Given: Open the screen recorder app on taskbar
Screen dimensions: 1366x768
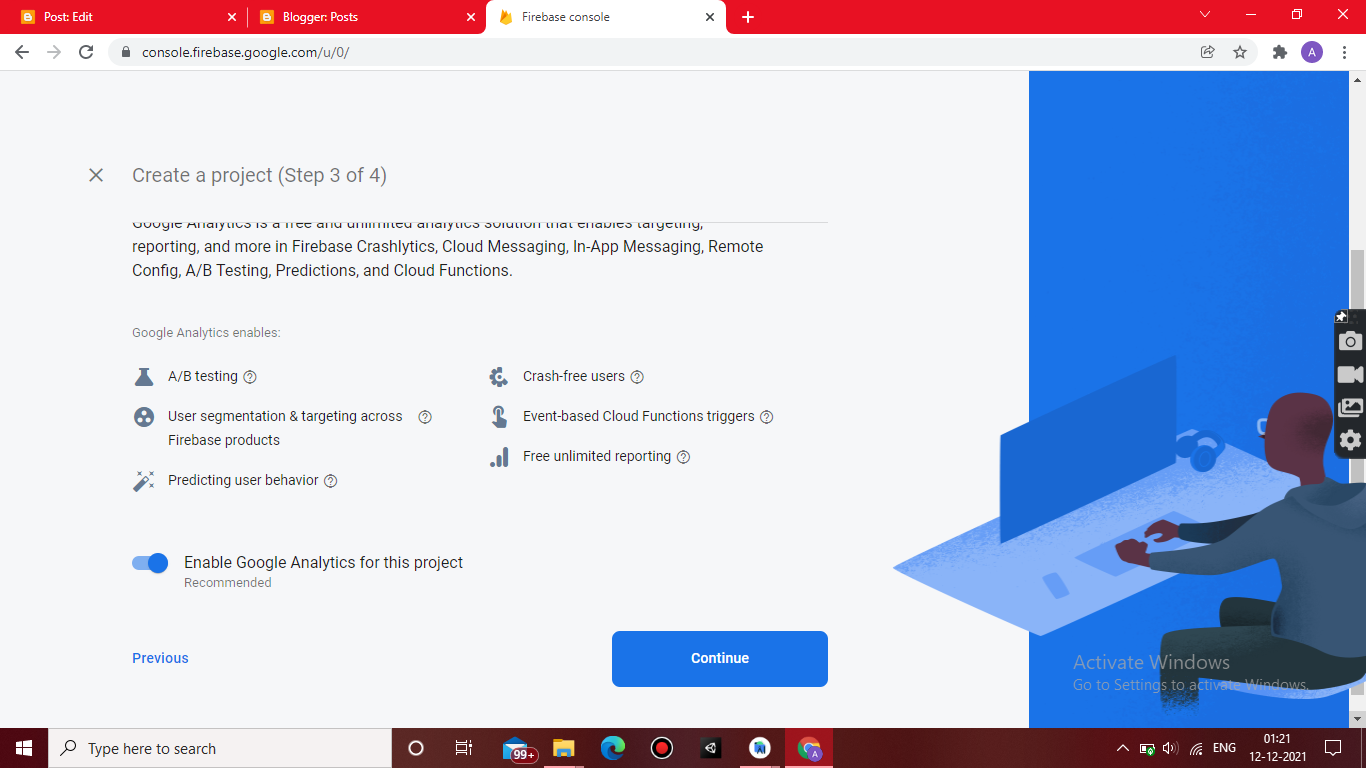Looking at the screenshot, I should click(x=661, y=748).
